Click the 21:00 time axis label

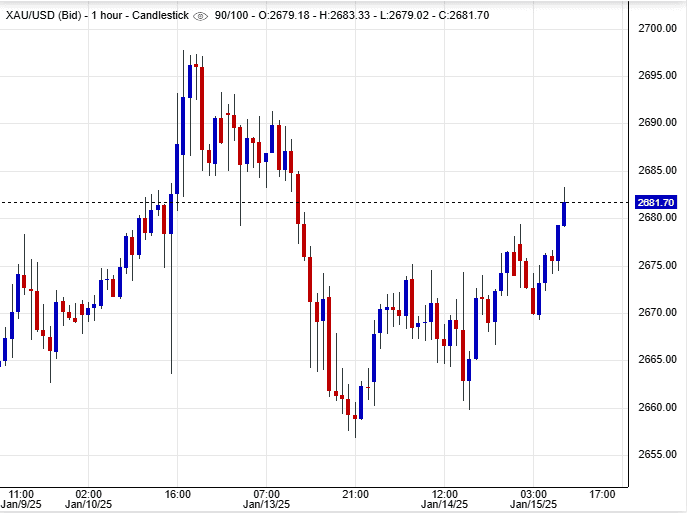356,494
